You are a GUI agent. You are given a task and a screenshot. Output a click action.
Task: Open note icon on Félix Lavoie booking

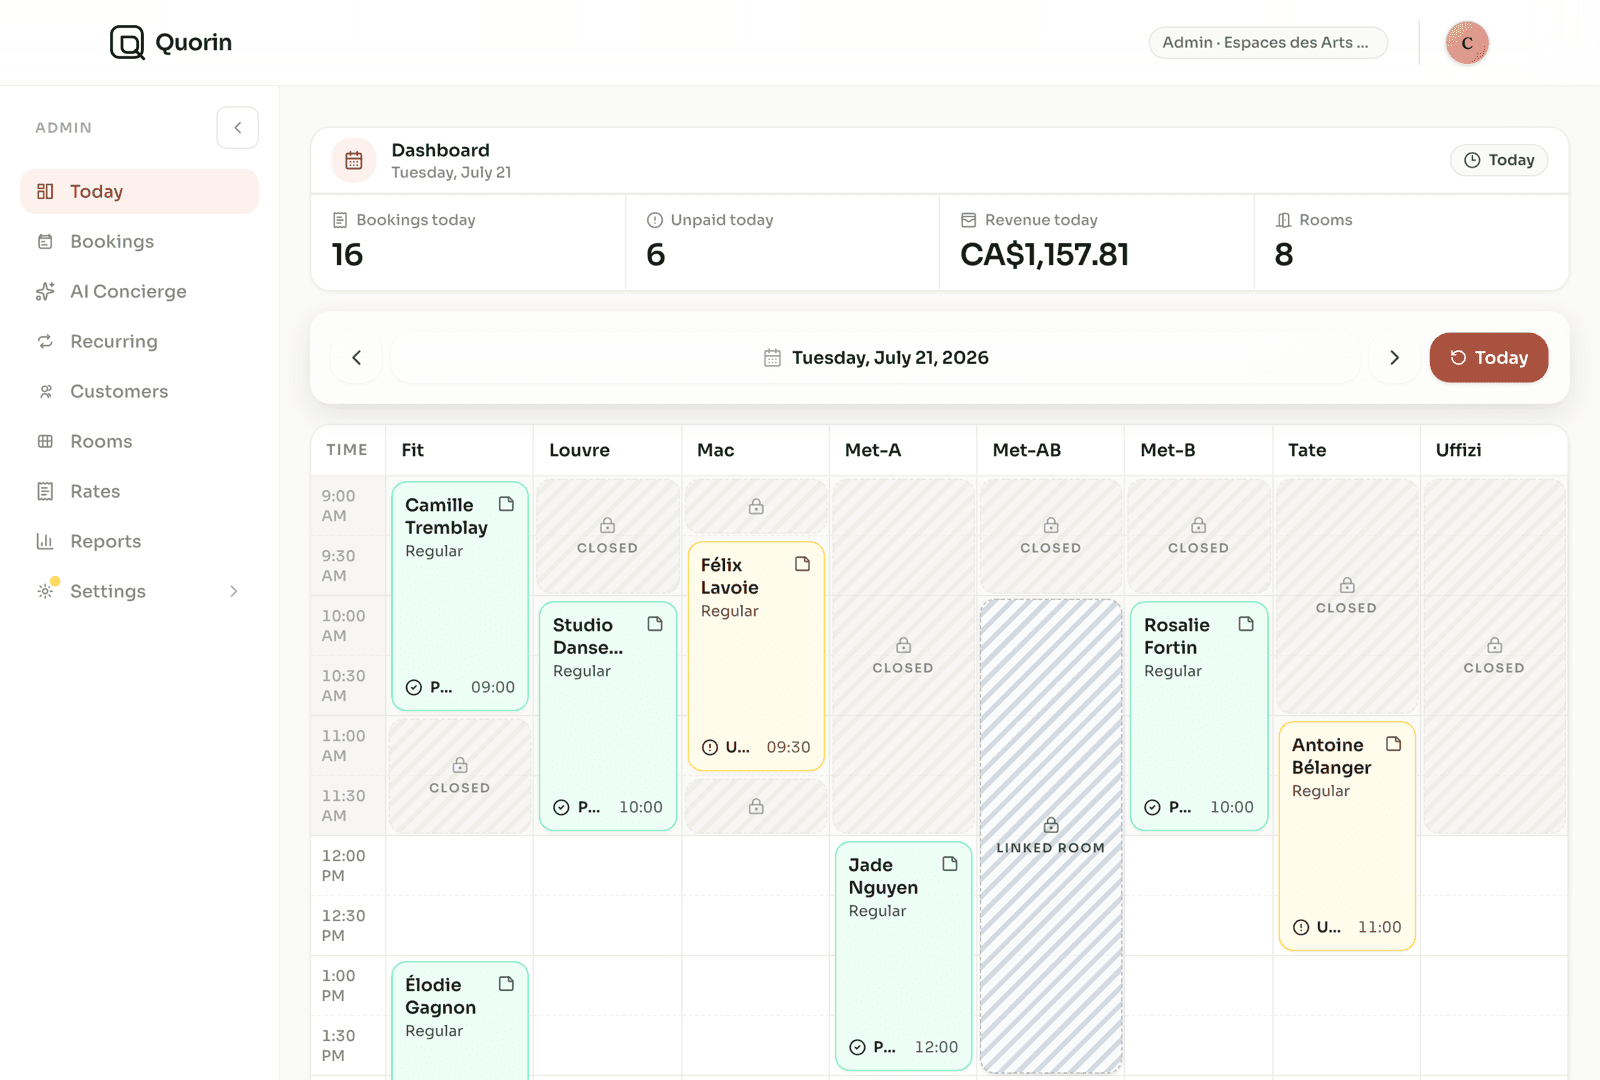tap(802, 564)
